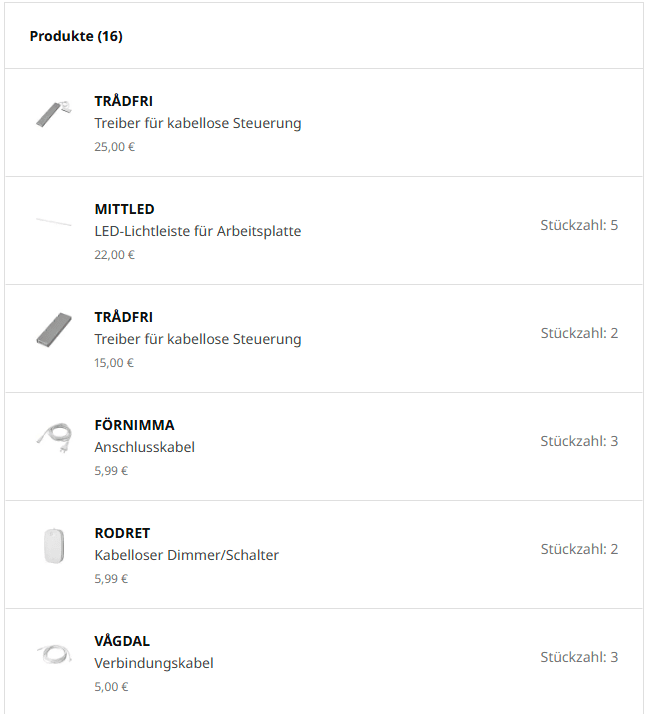Viewport: 664px width, 714px height.
Task: Click the LED-Lichtleiste für Arbeitsplatte description
Action: (x=198, y=231)
